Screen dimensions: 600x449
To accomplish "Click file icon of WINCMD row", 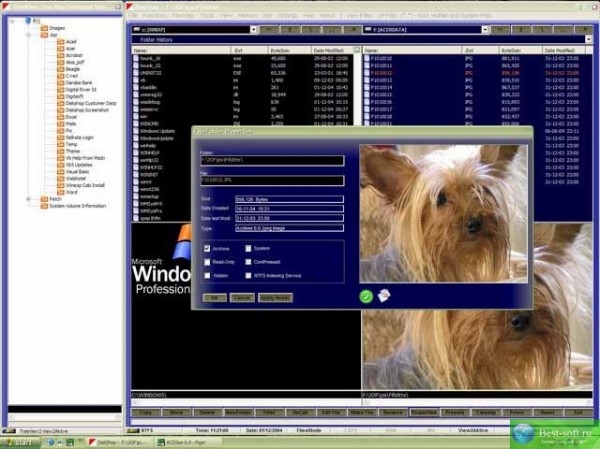I will click(136, 124).
